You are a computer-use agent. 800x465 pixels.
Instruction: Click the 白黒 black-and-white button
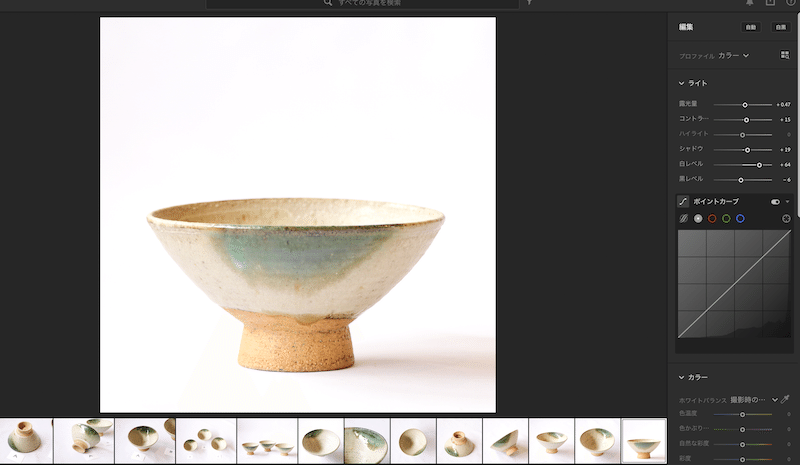(x=781, y=27)
